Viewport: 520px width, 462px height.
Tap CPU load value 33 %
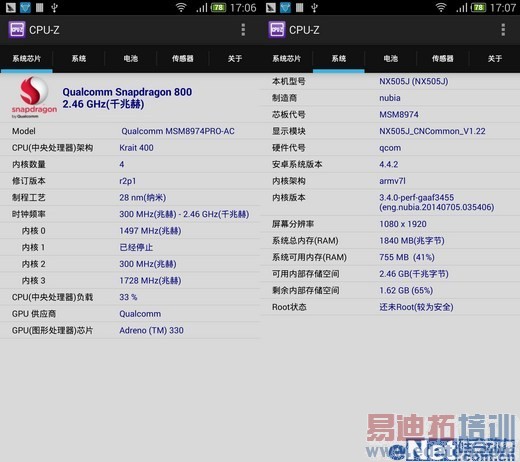tap(128, 297)
